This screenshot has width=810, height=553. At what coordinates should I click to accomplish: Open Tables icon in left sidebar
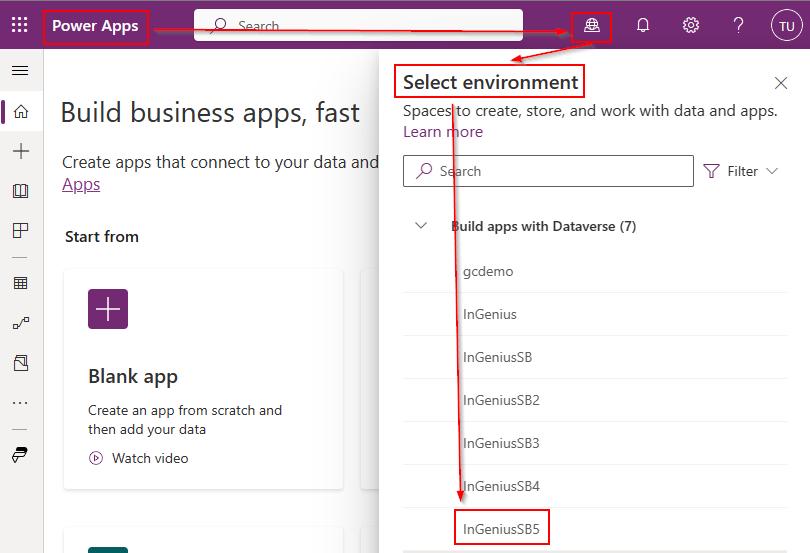20,283
